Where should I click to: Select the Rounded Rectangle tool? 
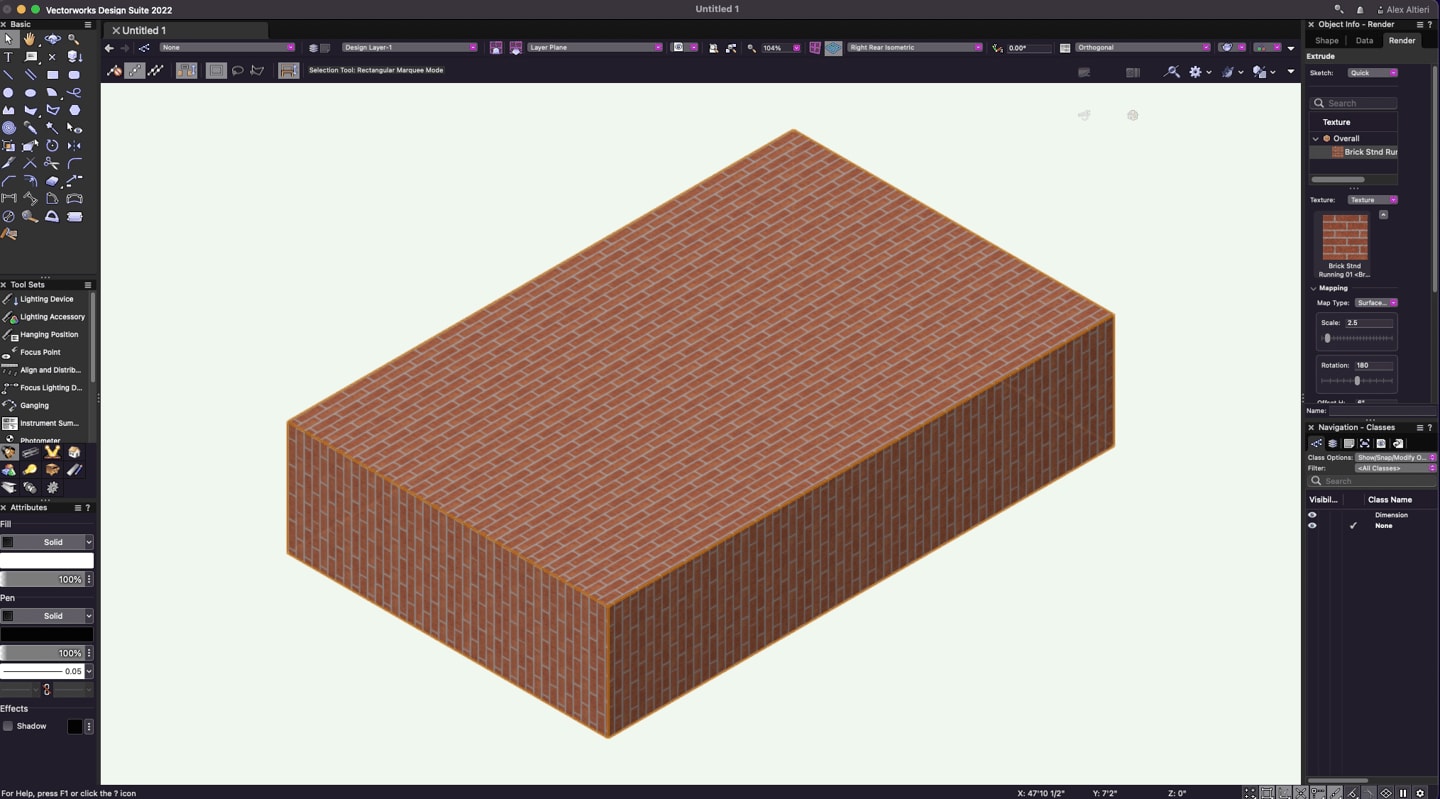click(74, 75)
